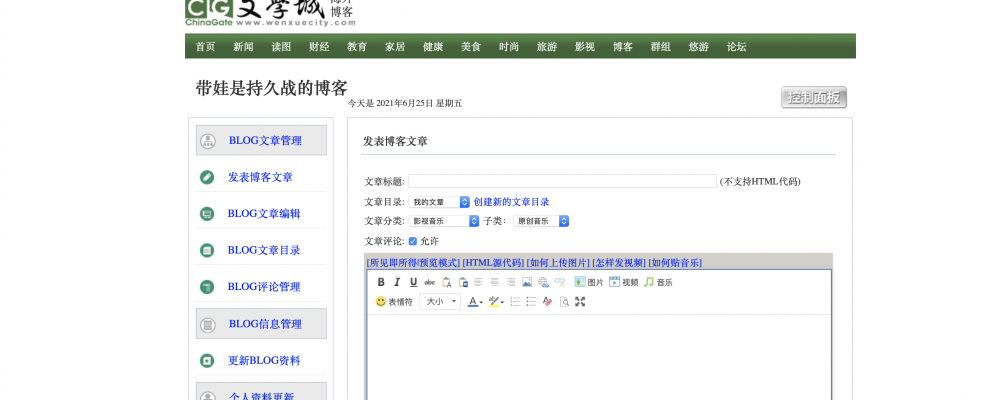Open the 文章目录 dropdown (我的文章)
Image resolution: width=1000 pixels, height=400 pixels.
[439, 202]
